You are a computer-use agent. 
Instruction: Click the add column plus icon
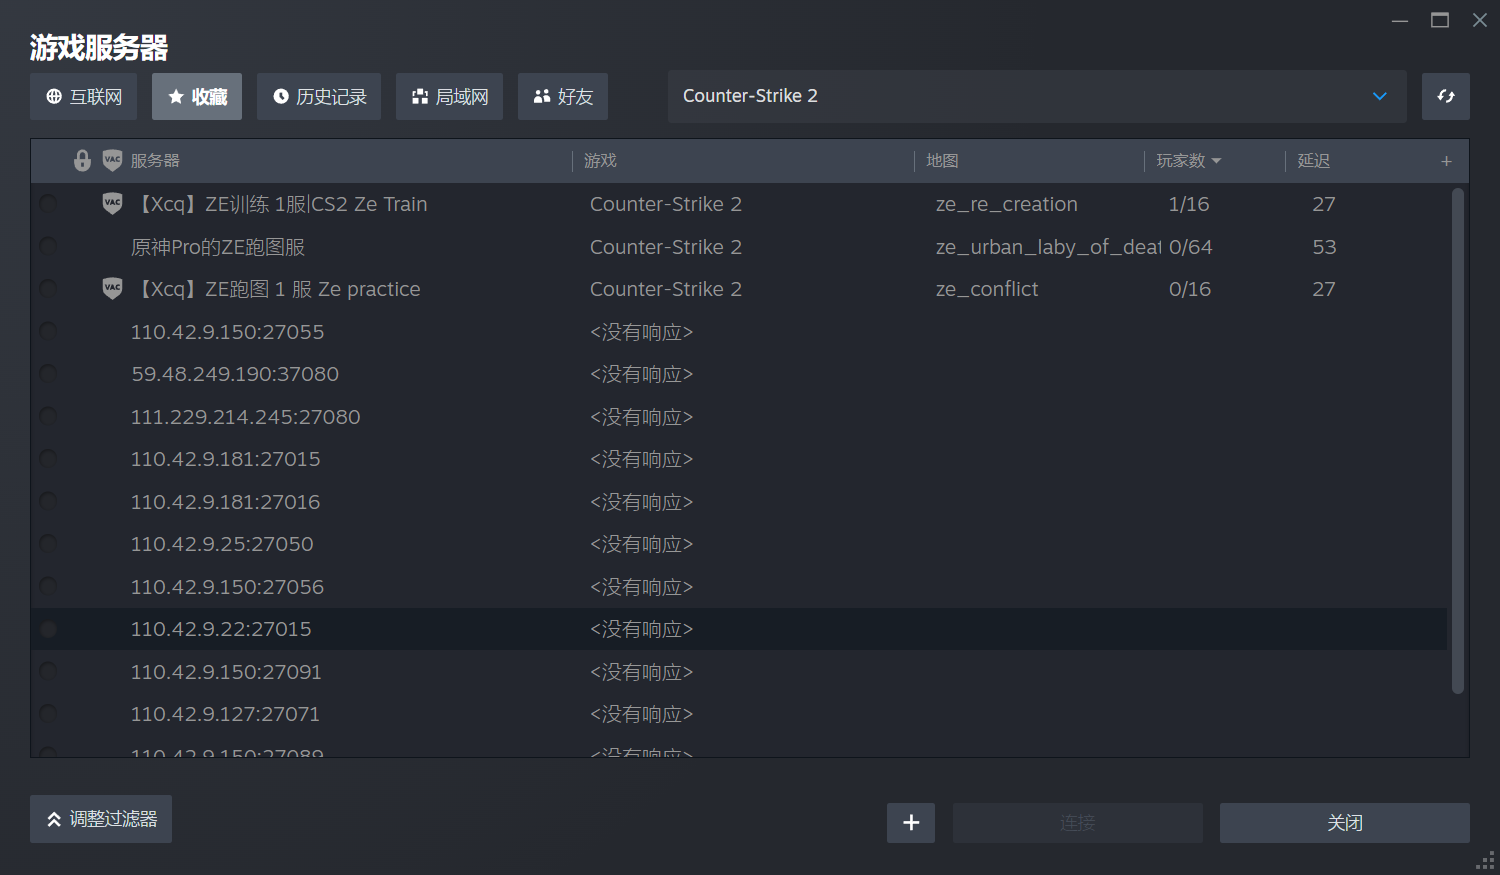pyautogui.click(x=1446, y=161)
